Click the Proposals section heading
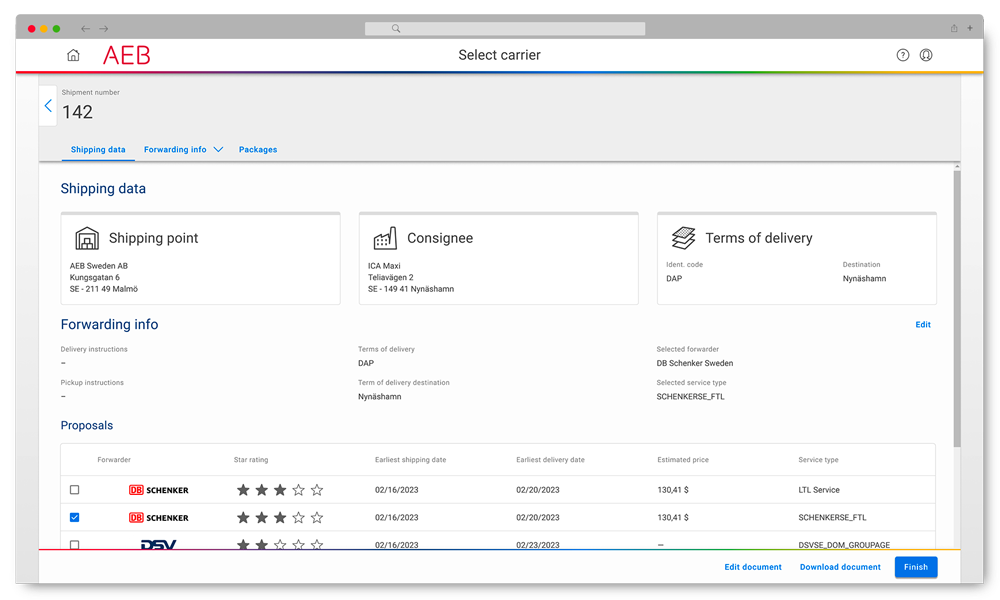 coord(87,425)
